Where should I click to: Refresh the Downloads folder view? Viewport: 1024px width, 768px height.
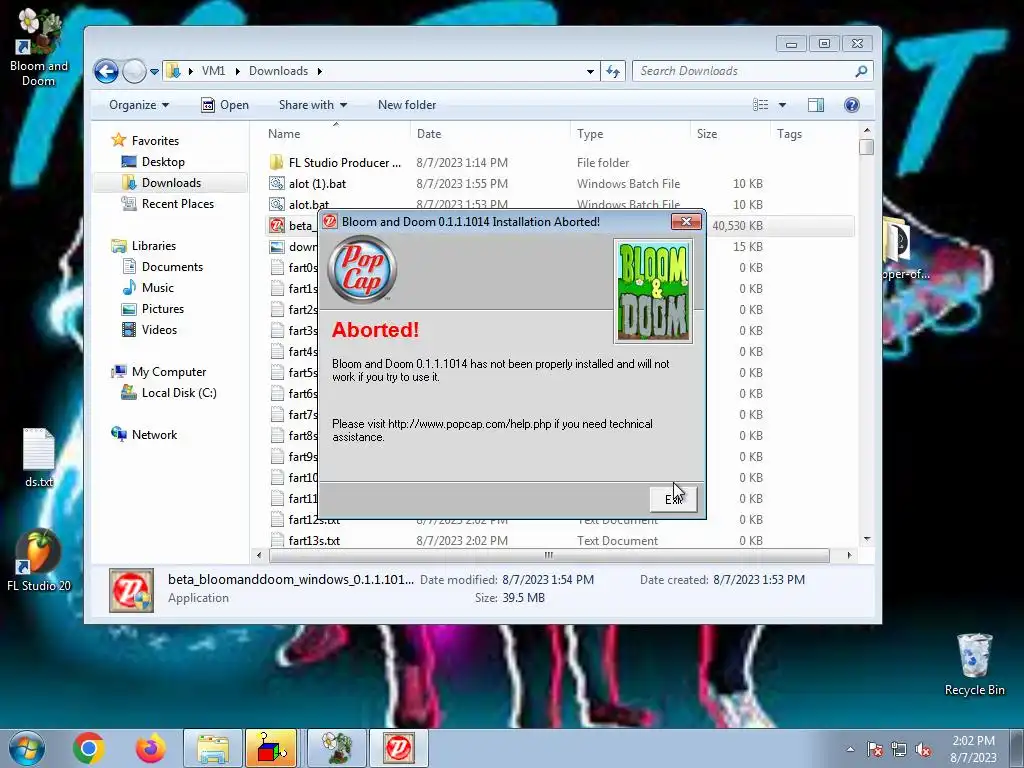tap(613, 71)
